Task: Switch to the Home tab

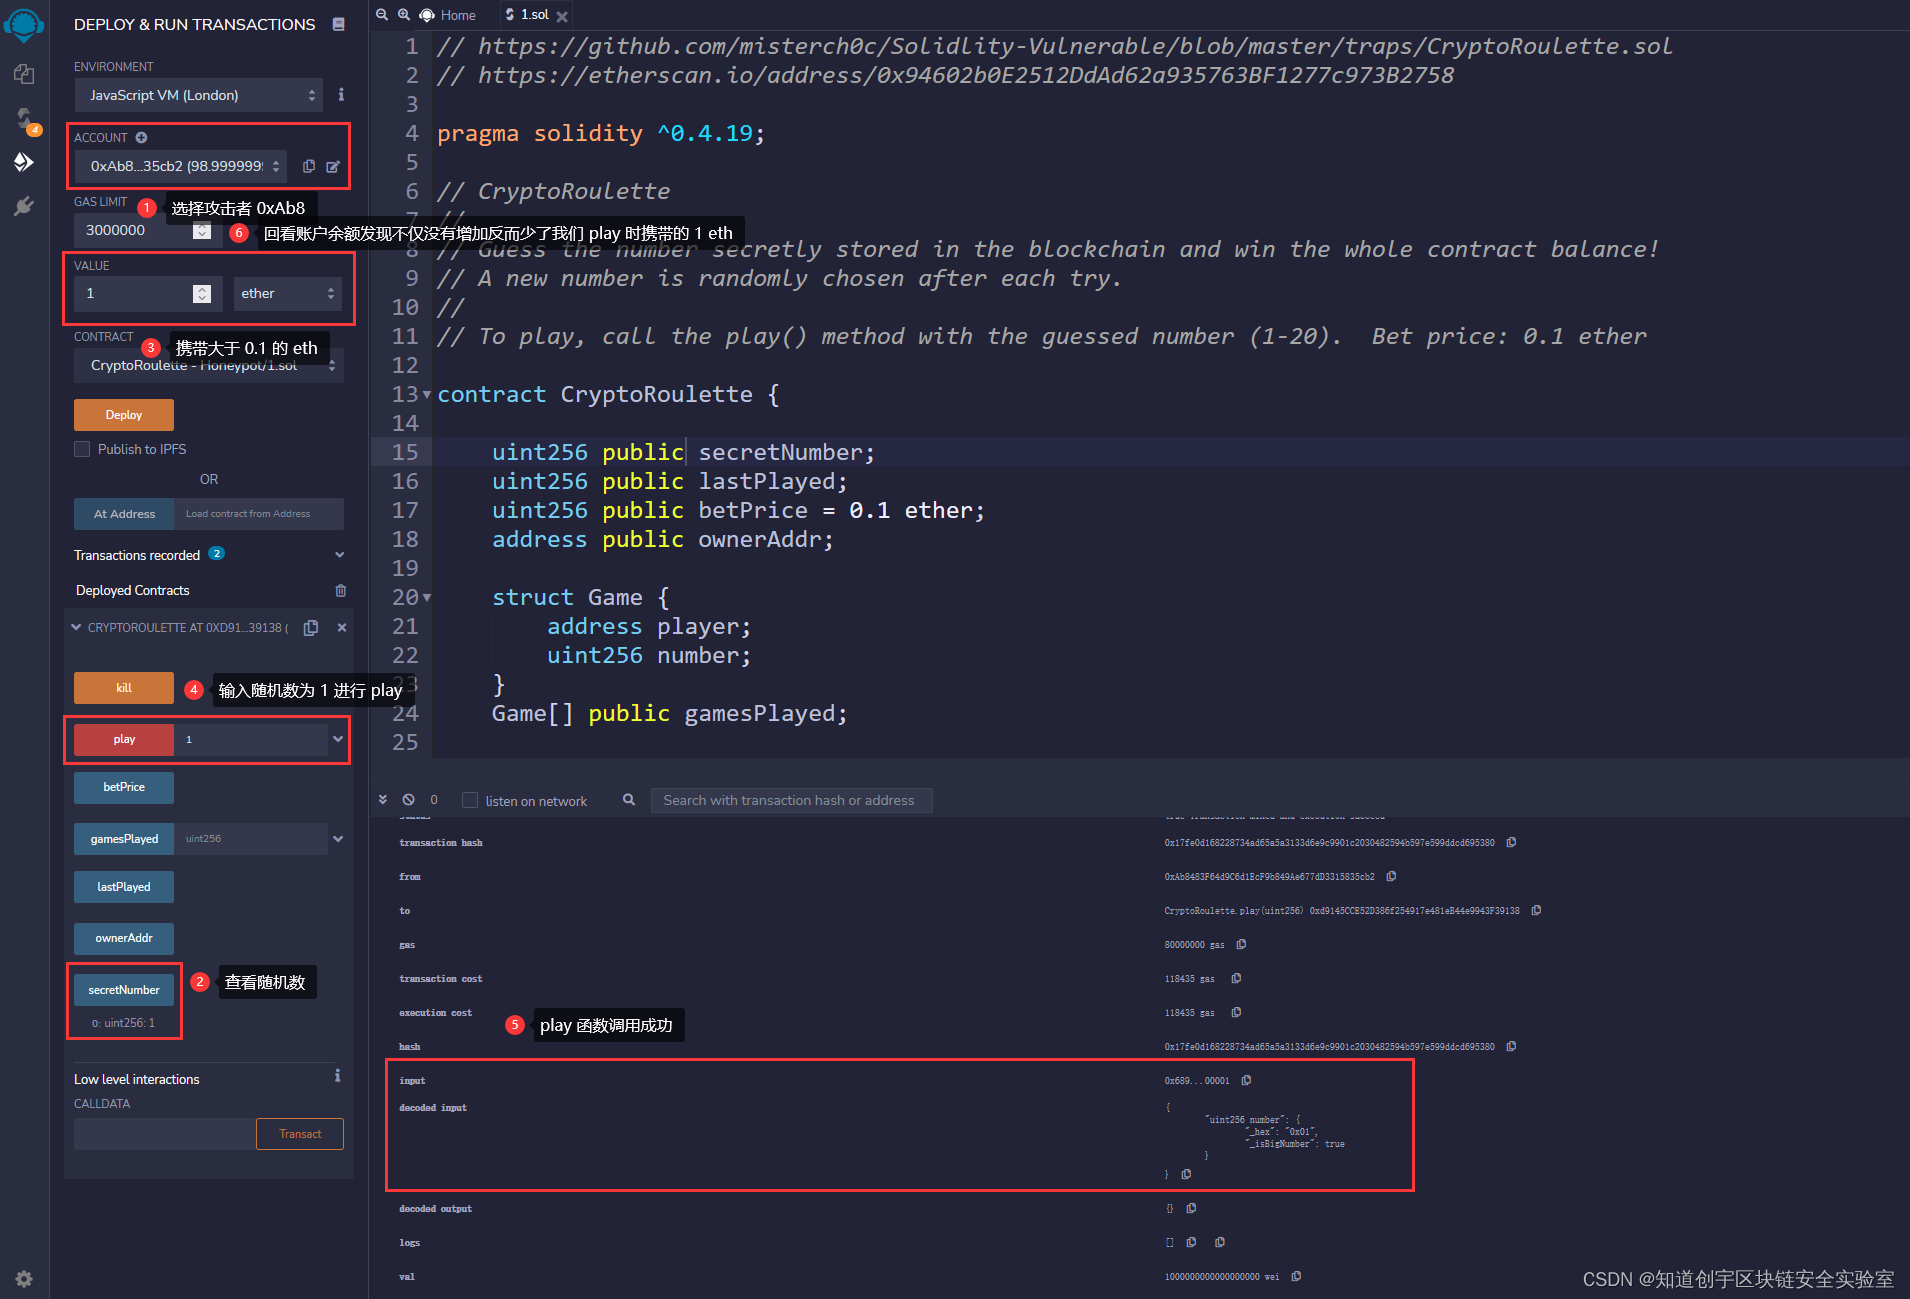Action: [448, 15]
